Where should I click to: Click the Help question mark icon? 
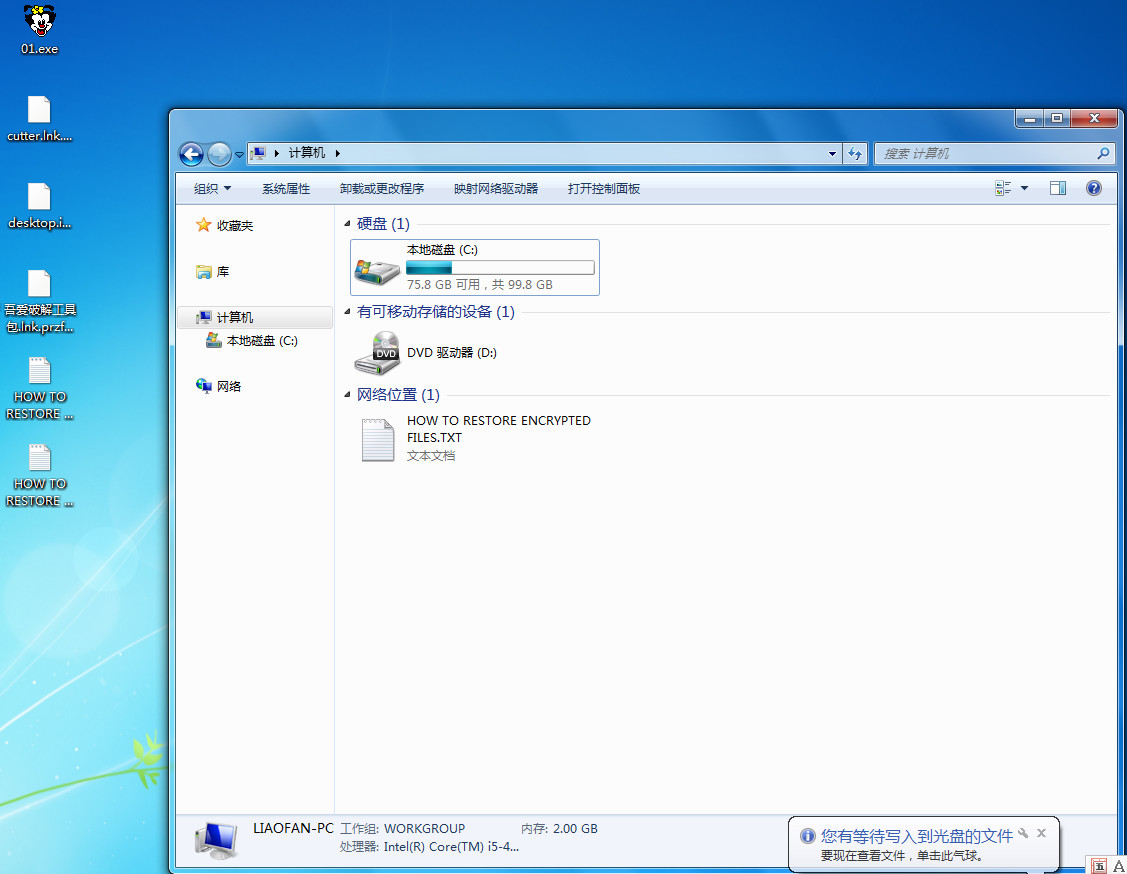tap(1093, 188)
